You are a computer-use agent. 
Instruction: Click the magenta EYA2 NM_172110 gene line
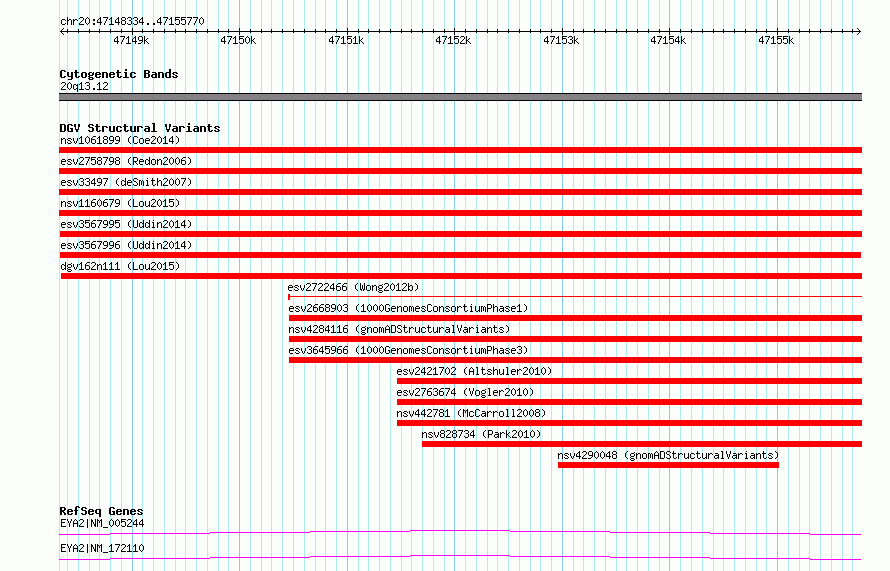click(x=460, y=557)
